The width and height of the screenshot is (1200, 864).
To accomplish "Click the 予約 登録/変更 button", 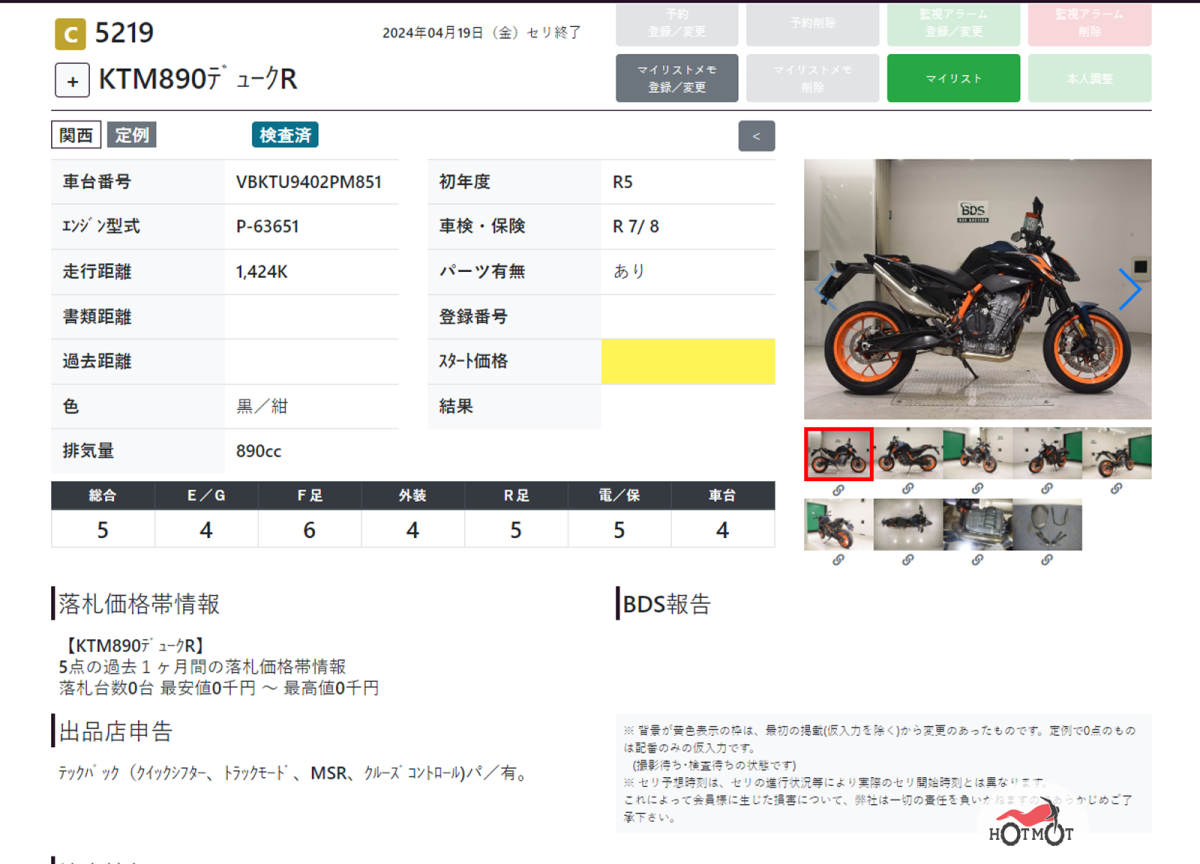I will click(x=677, y=24).
